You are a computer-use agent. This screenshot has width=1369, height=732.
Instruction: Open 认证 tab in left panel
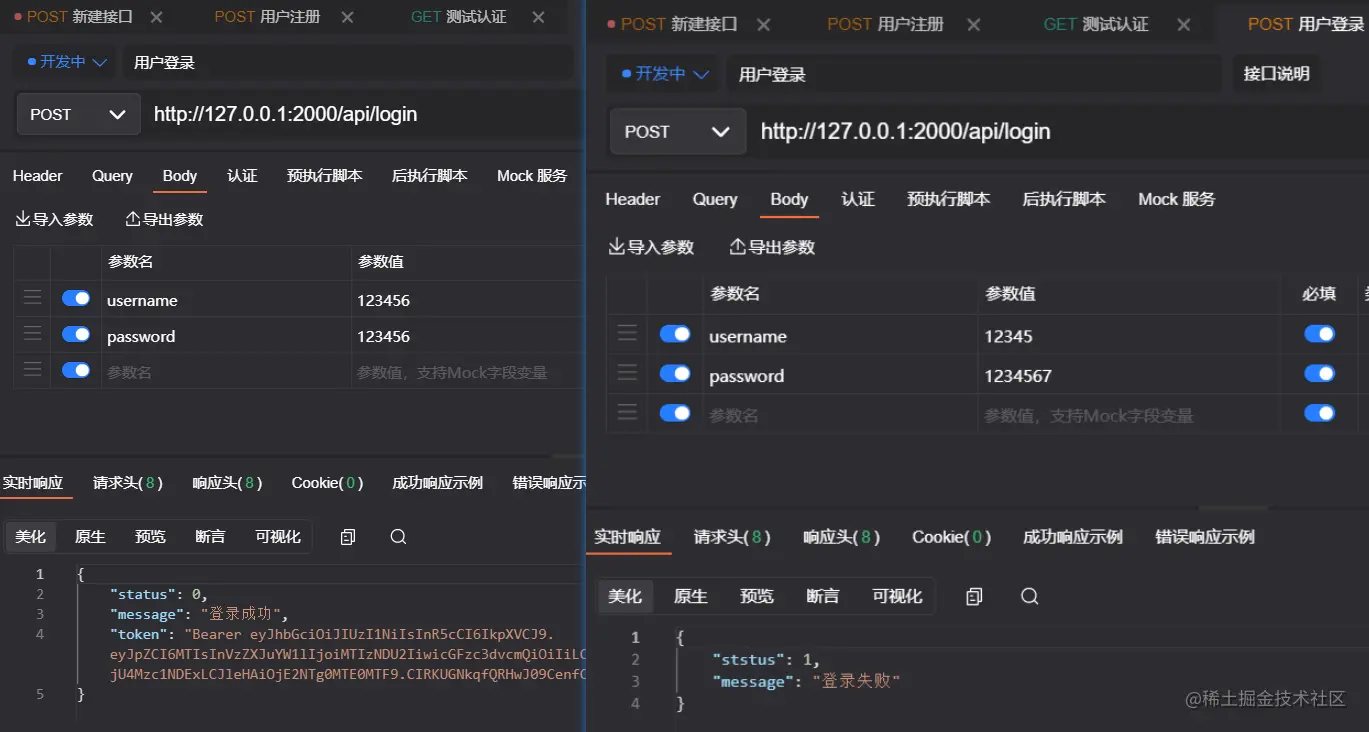pyautogui.click(x=242, y=176)
